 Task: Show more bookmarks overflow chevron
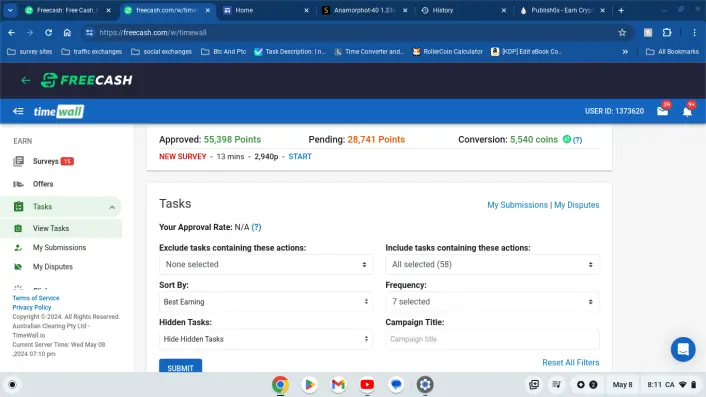625,52
